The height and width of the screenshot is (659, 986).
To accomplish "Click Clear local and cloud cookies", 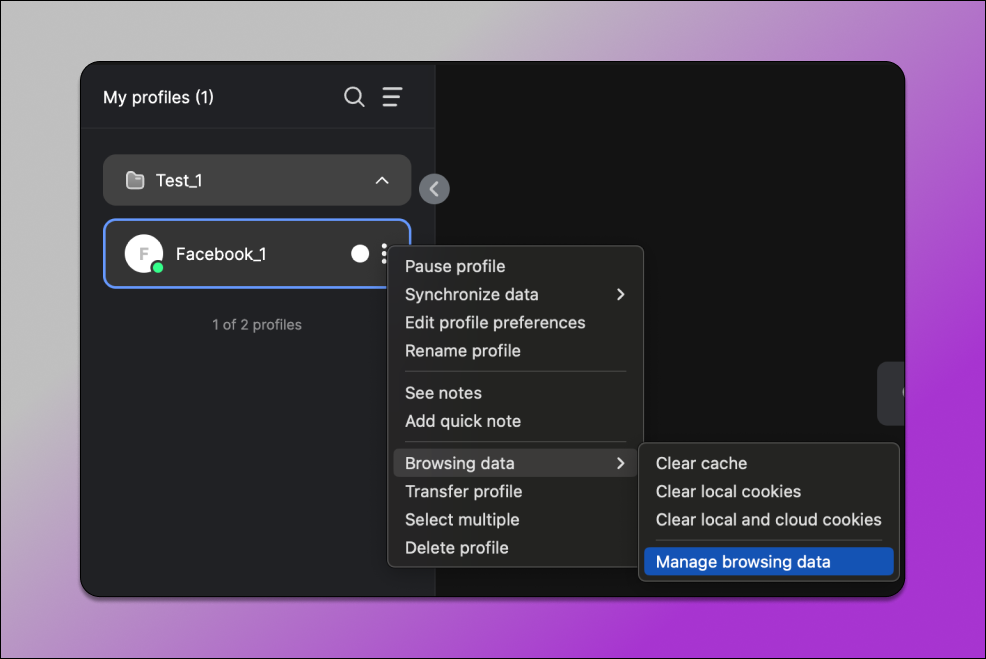I will (x=768, y=520).
